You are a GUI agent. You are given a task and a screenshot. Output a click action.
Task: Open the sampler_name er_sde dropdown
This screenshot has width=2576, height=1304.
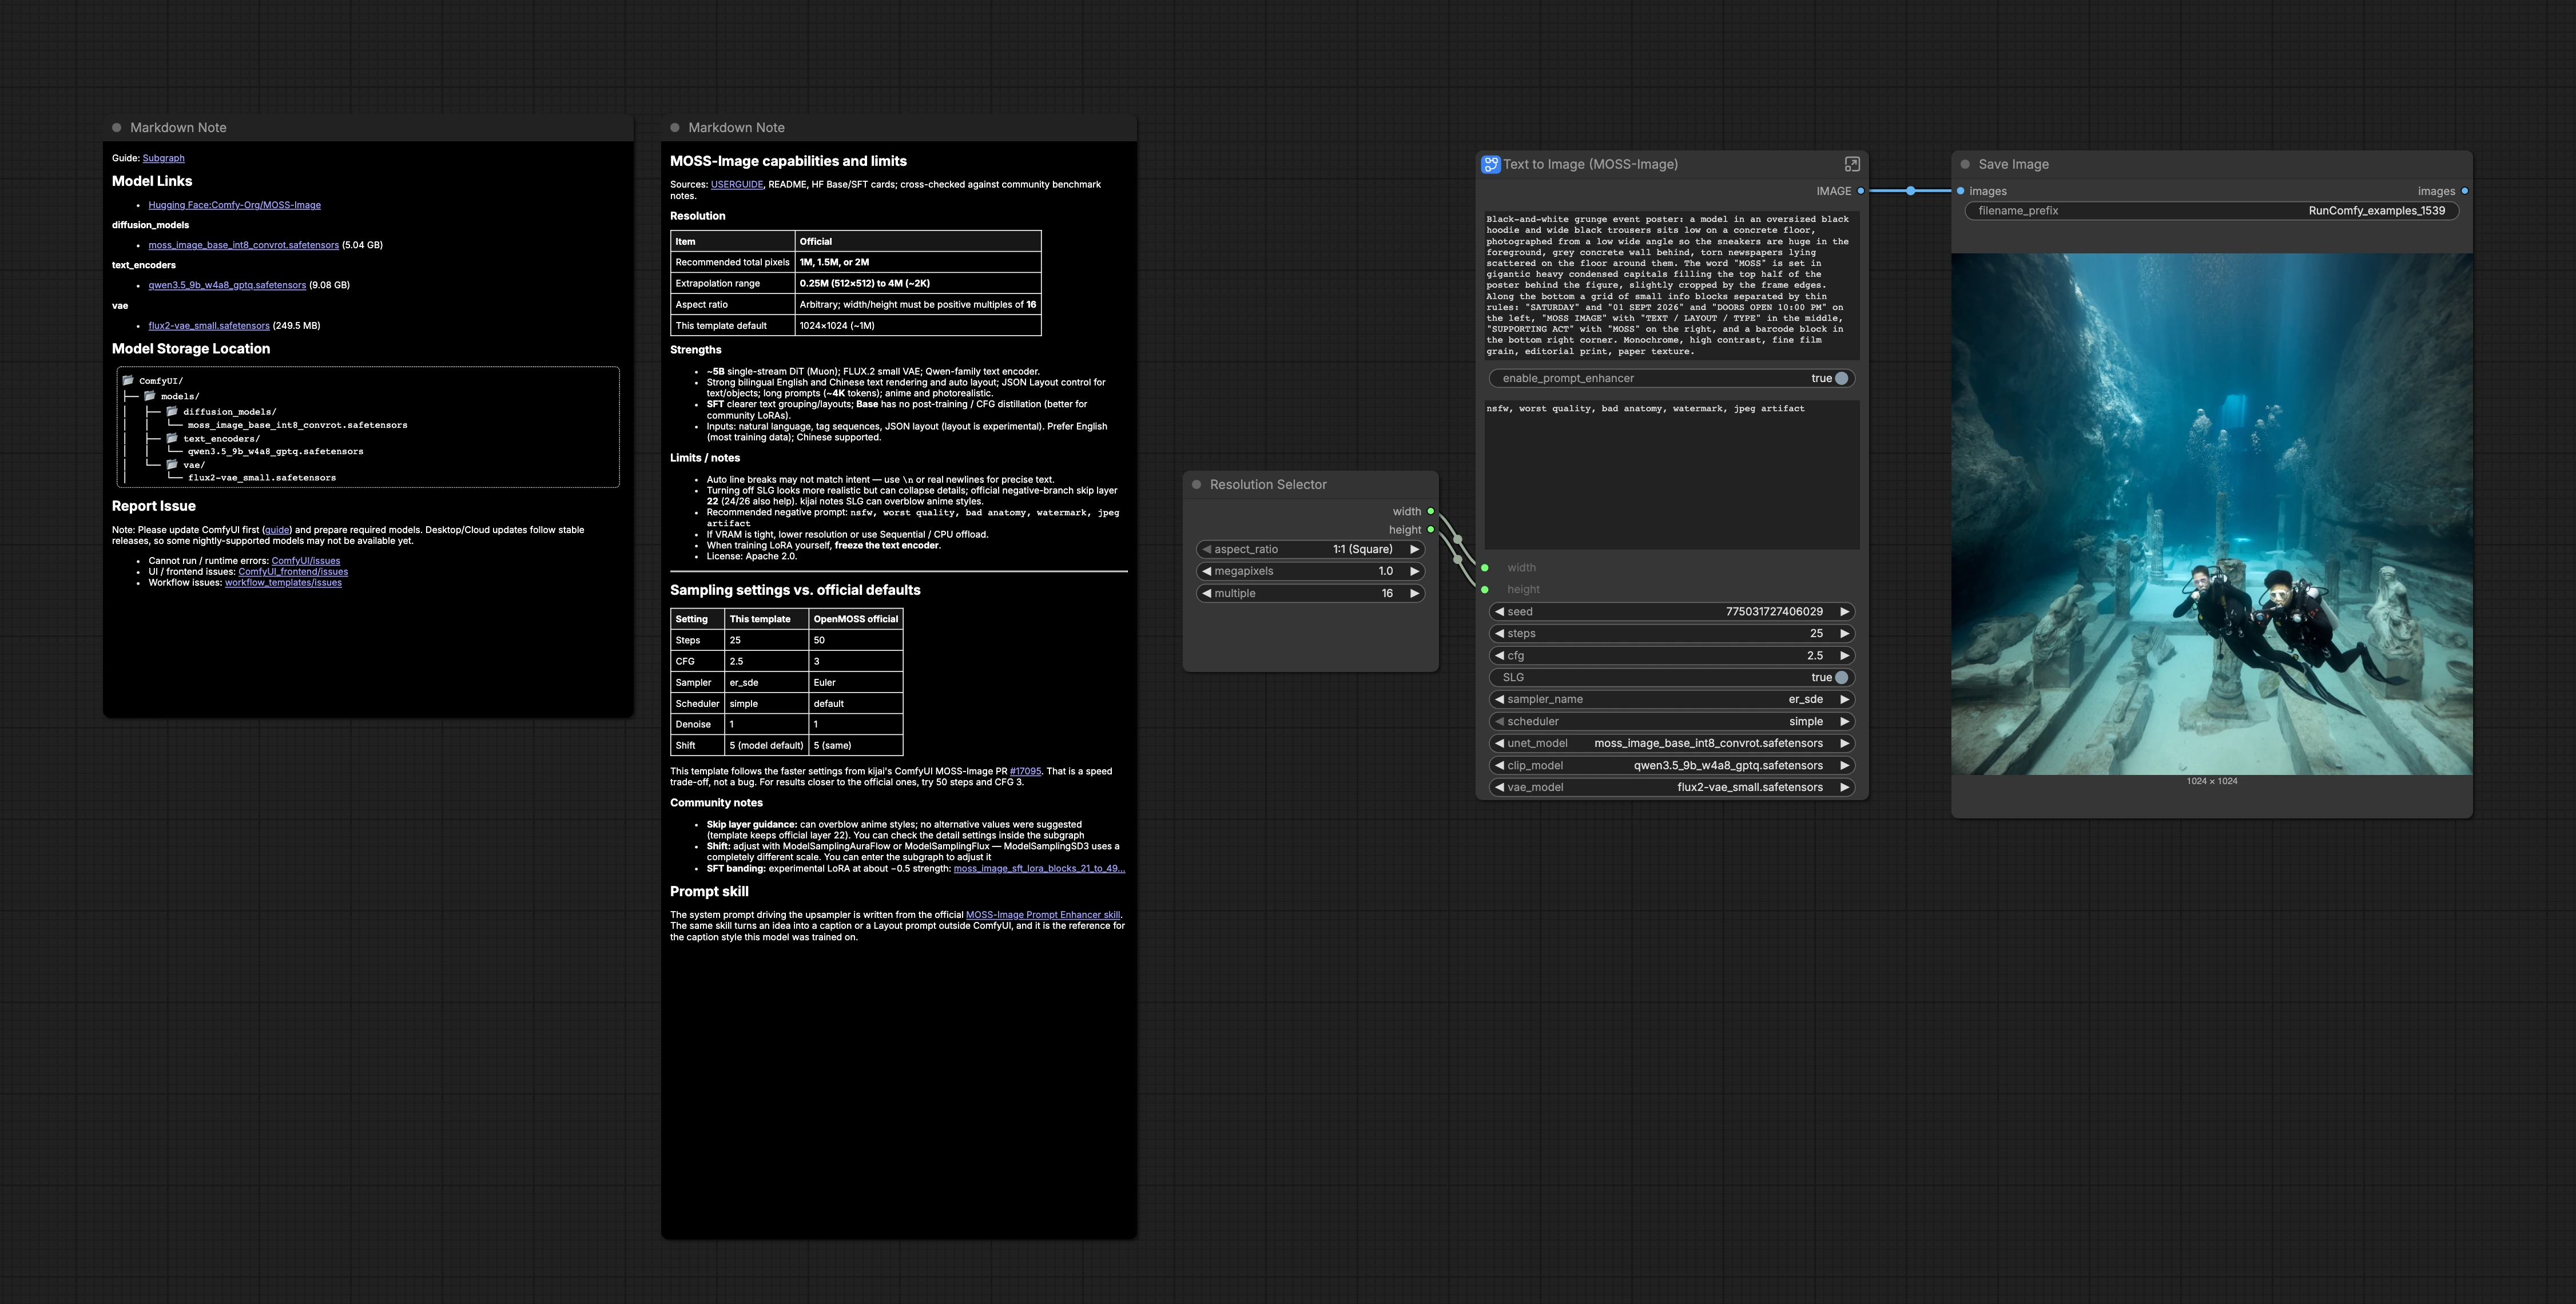click(1671, 699)
